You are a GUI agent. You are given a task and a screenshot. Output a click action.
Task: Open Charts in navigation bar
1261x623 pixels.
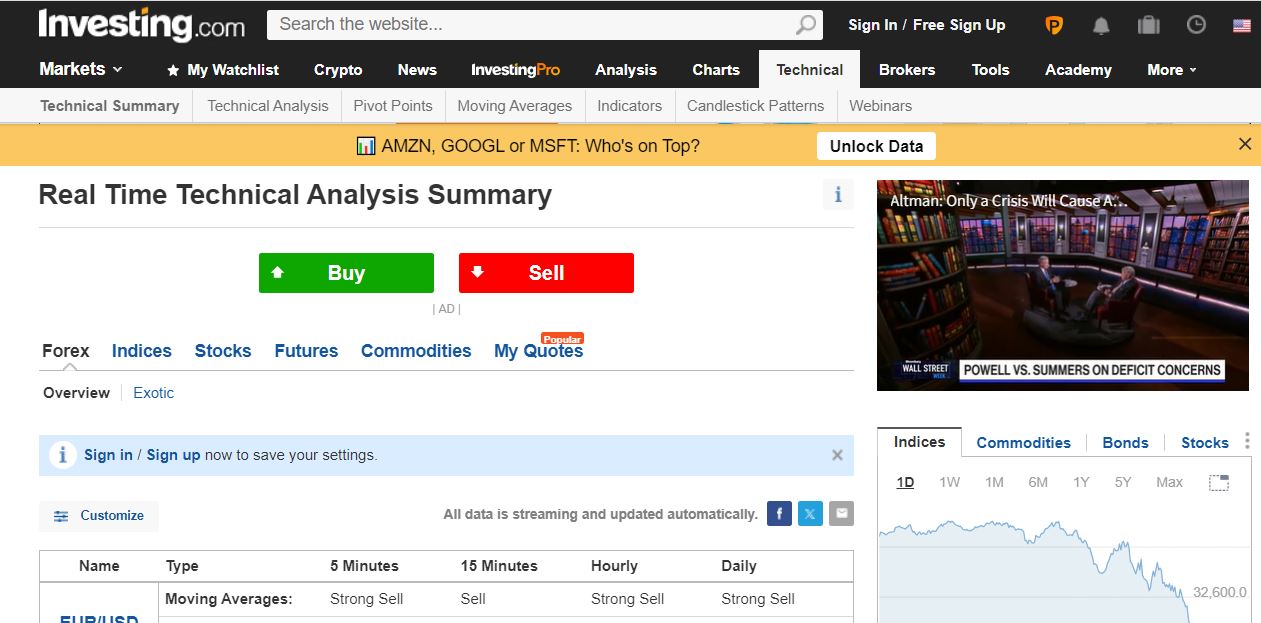[716, 70]
